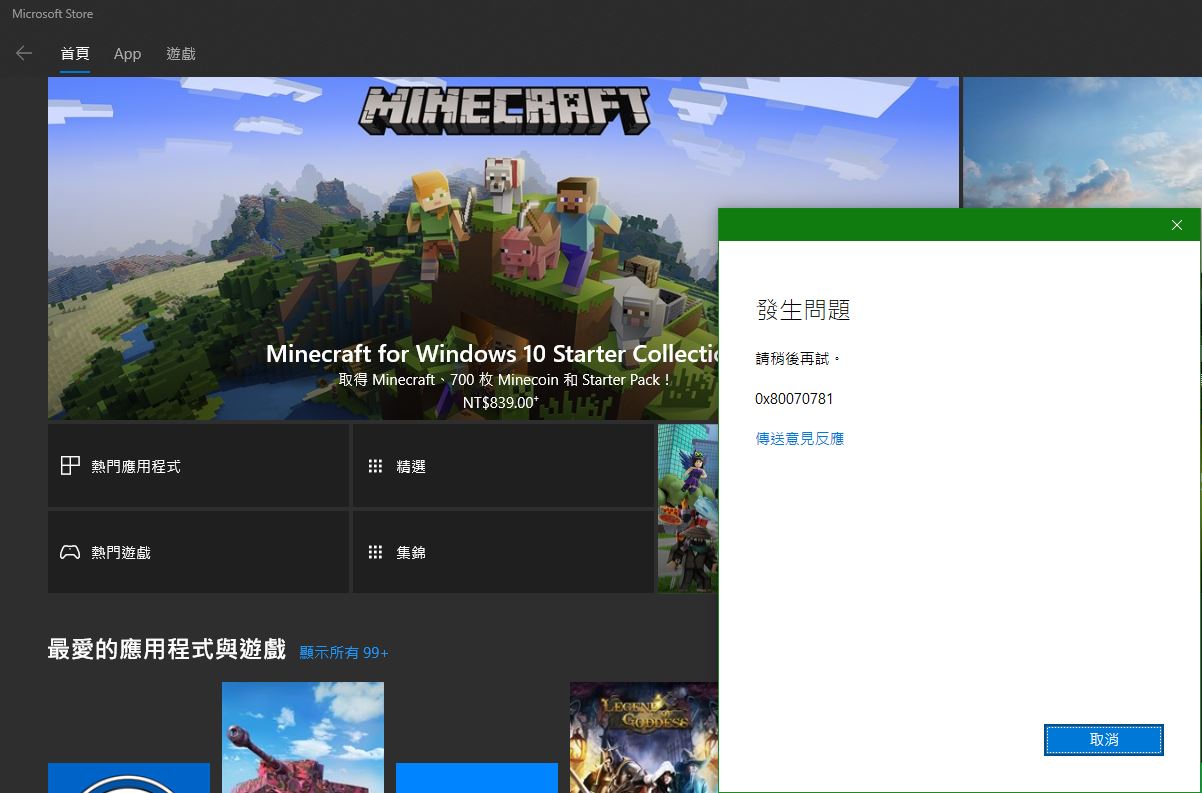1202x793 pixels.
Task: Click the 發生問題 heading
Action: point(803,310)
